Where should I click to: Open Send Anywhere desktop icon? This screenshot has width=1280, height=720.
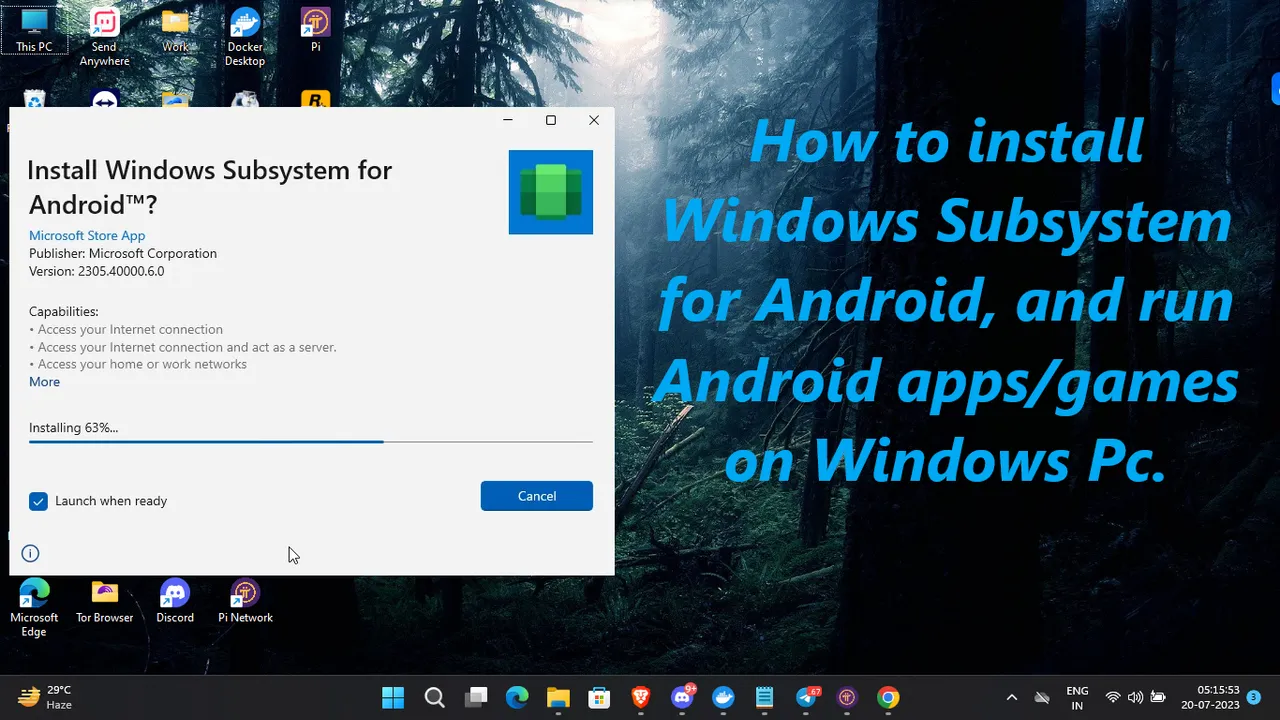pos(104,25)
